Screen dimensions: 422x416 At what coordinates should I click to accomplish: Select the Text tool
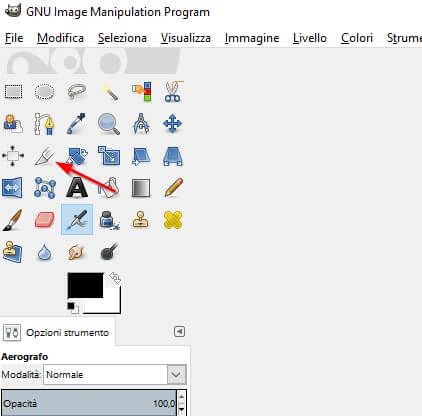point(77,188)
